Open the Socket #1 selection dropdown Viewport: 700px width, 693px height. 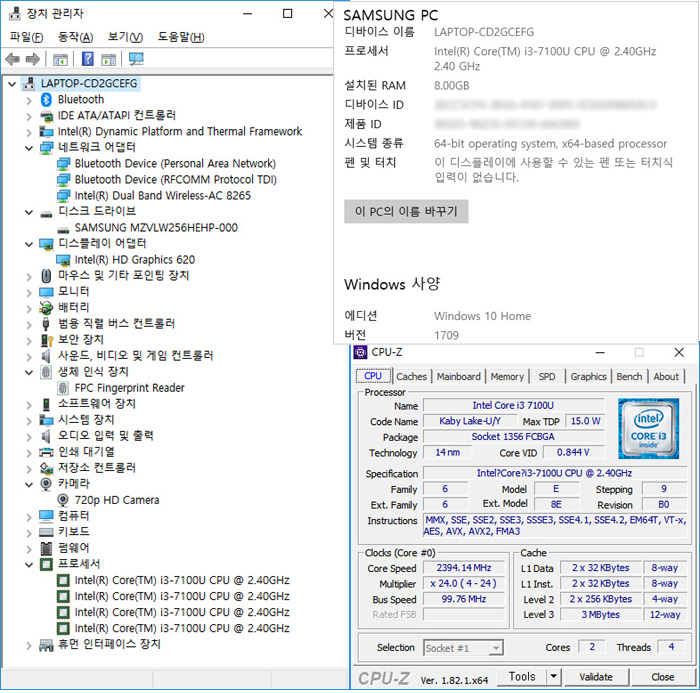tap(496, 647)
